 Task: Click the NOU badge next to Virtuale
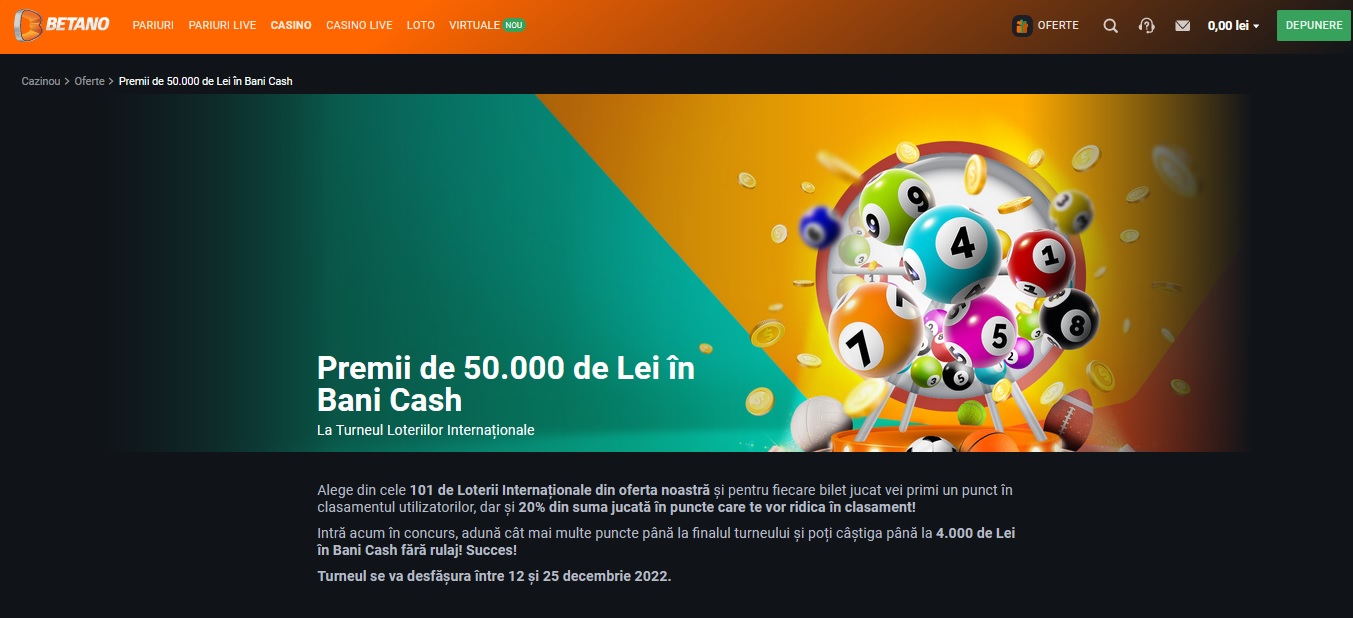click(514, 25)
